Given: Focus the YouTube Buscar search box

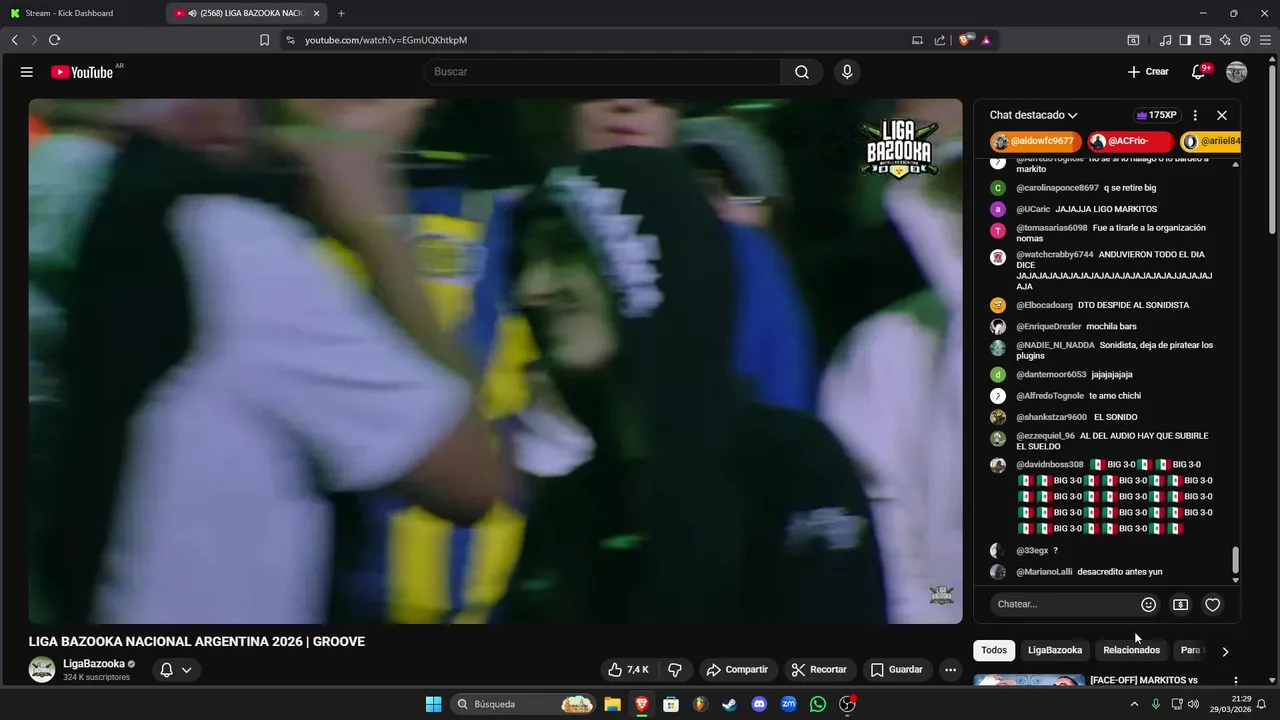Looking at the screenshot, I should 601,72.
